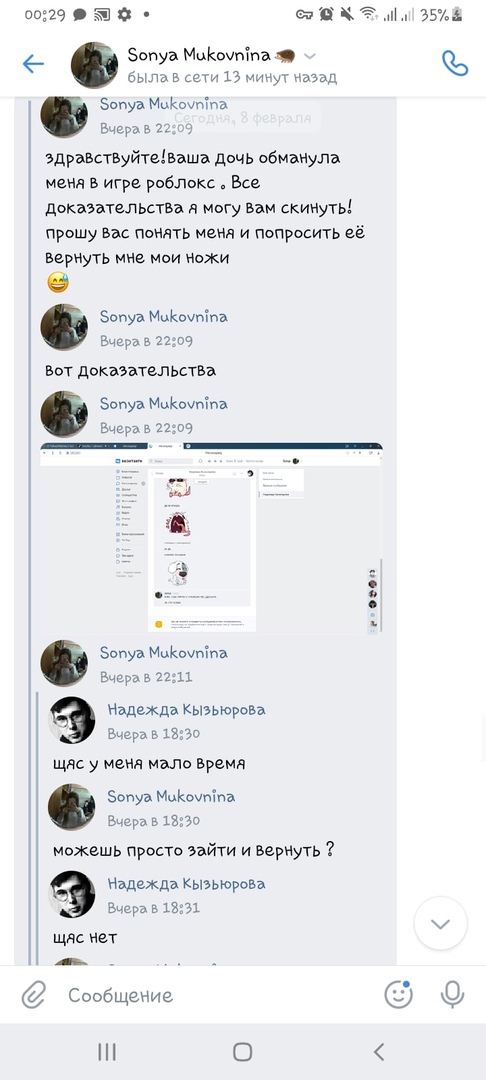Open Sonya Mukovnina's name above "вот доказательства"
The height and width of the screenshot is (1080, 486).
[164, 317]
